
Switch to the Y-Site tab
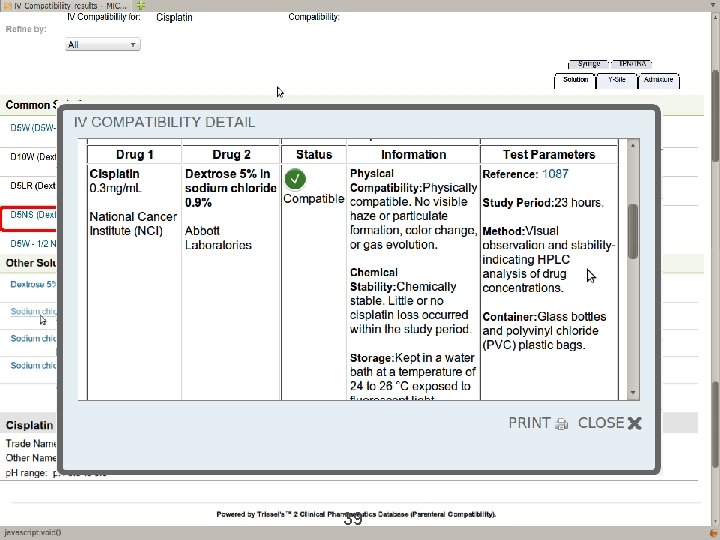(616, 80)
